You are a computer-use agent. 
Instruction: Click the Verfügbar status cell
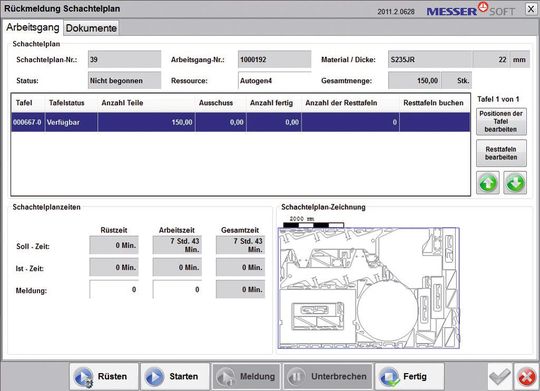pyautogui.click(x=71, y=122)
